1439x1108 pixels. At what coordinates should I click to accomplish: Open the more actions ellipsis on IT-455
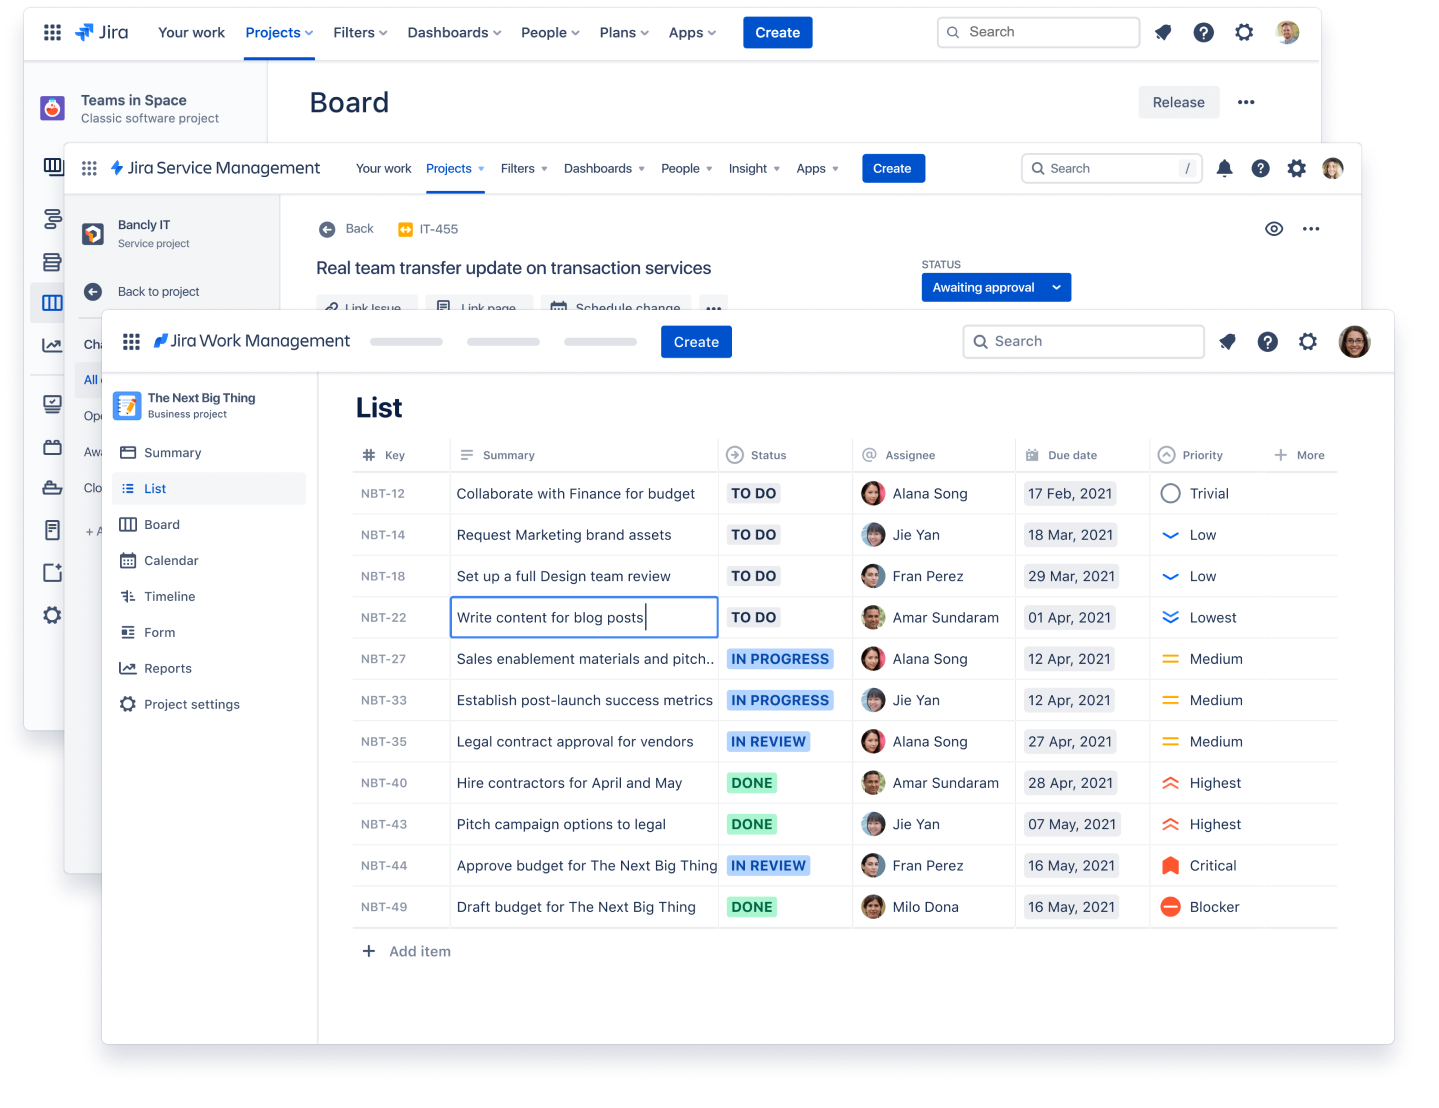click(x=1311, y=228)
